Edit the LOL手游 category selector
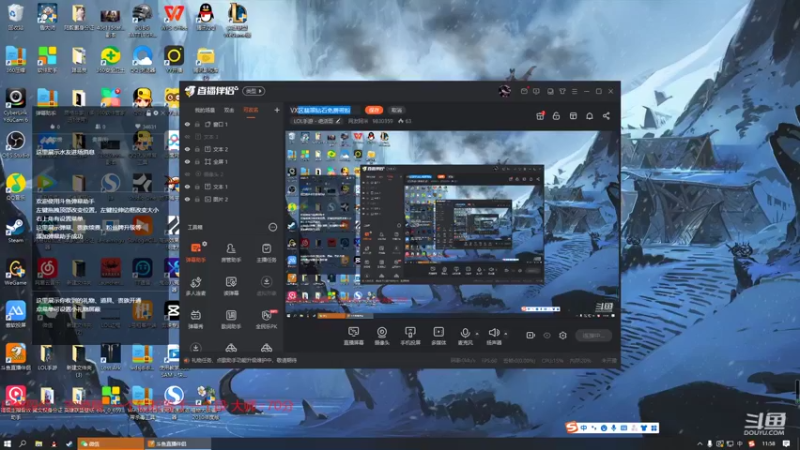Viewport: 800px width, 450px height. pos(317,121)
